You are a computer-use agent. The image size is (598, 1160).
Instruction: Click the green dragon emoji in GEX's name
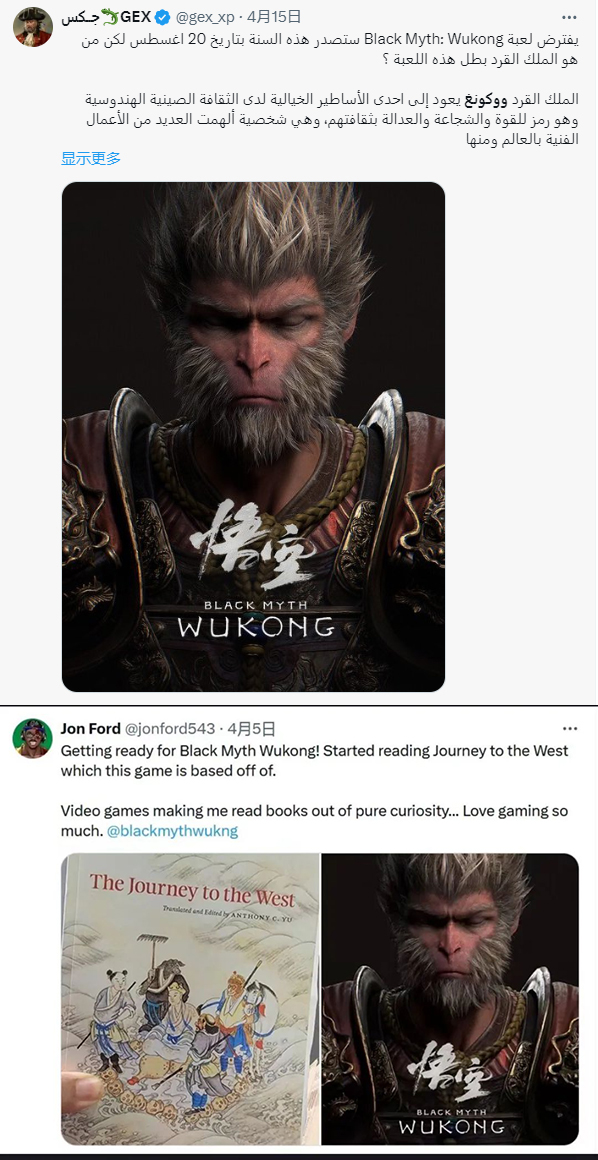[110, 16]
